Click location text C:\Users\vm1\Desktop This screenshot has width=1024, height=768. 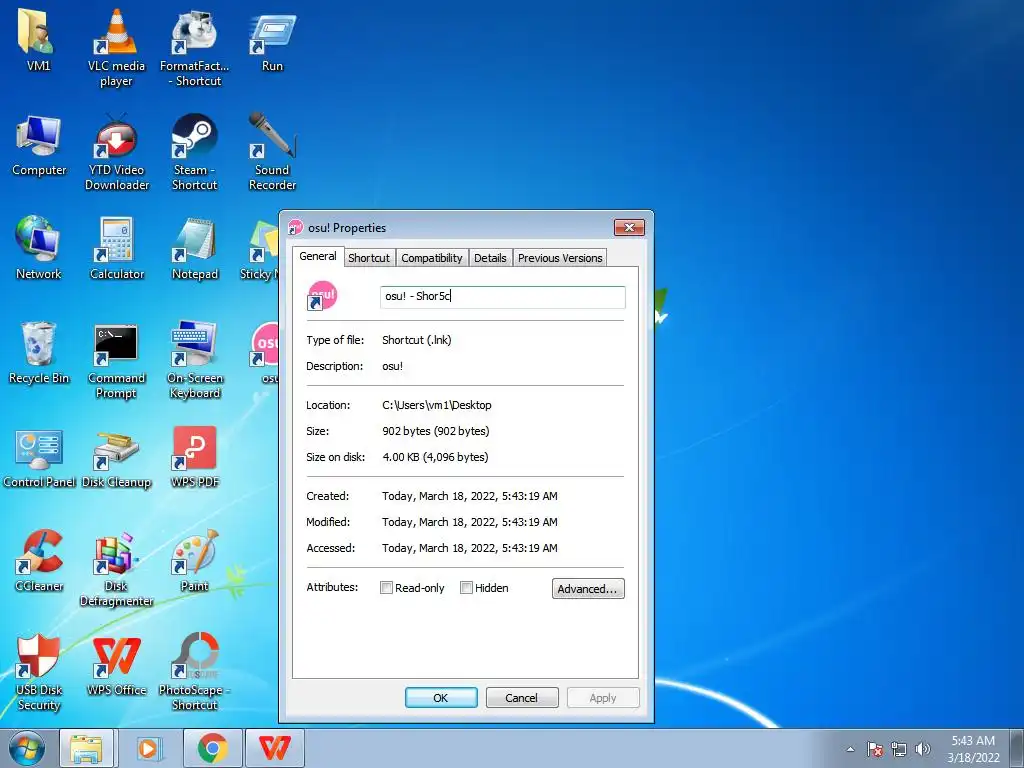(437, 405)
